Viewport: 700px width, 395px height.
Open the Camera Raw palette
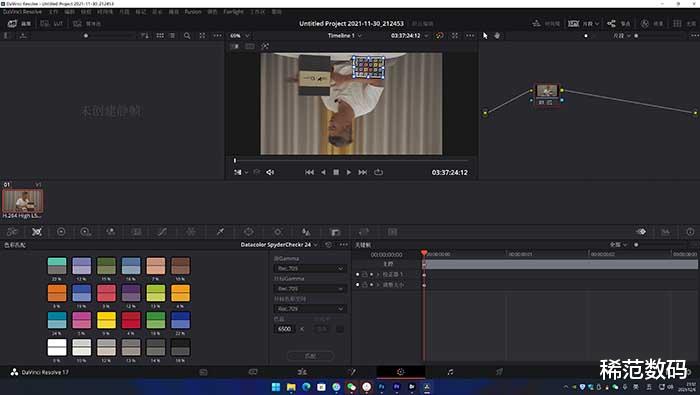pos(12,232)
